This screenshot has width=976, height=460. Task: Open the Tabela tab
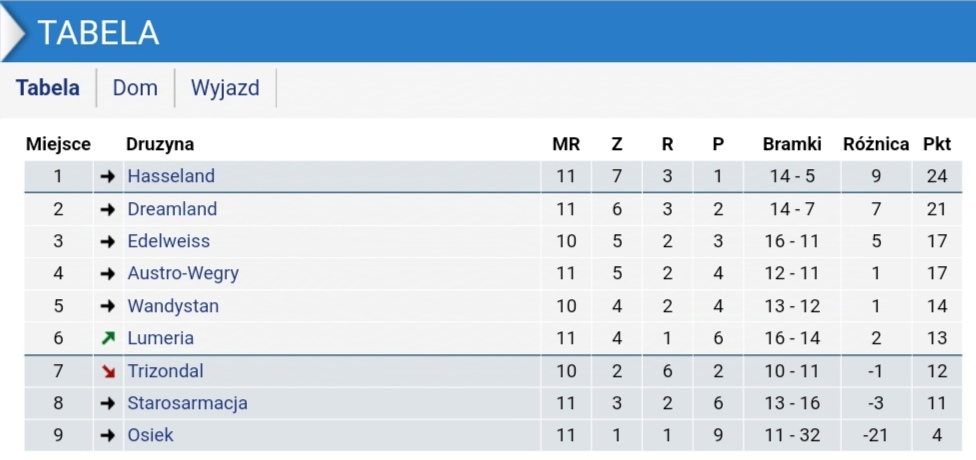(x=48, y=88)
